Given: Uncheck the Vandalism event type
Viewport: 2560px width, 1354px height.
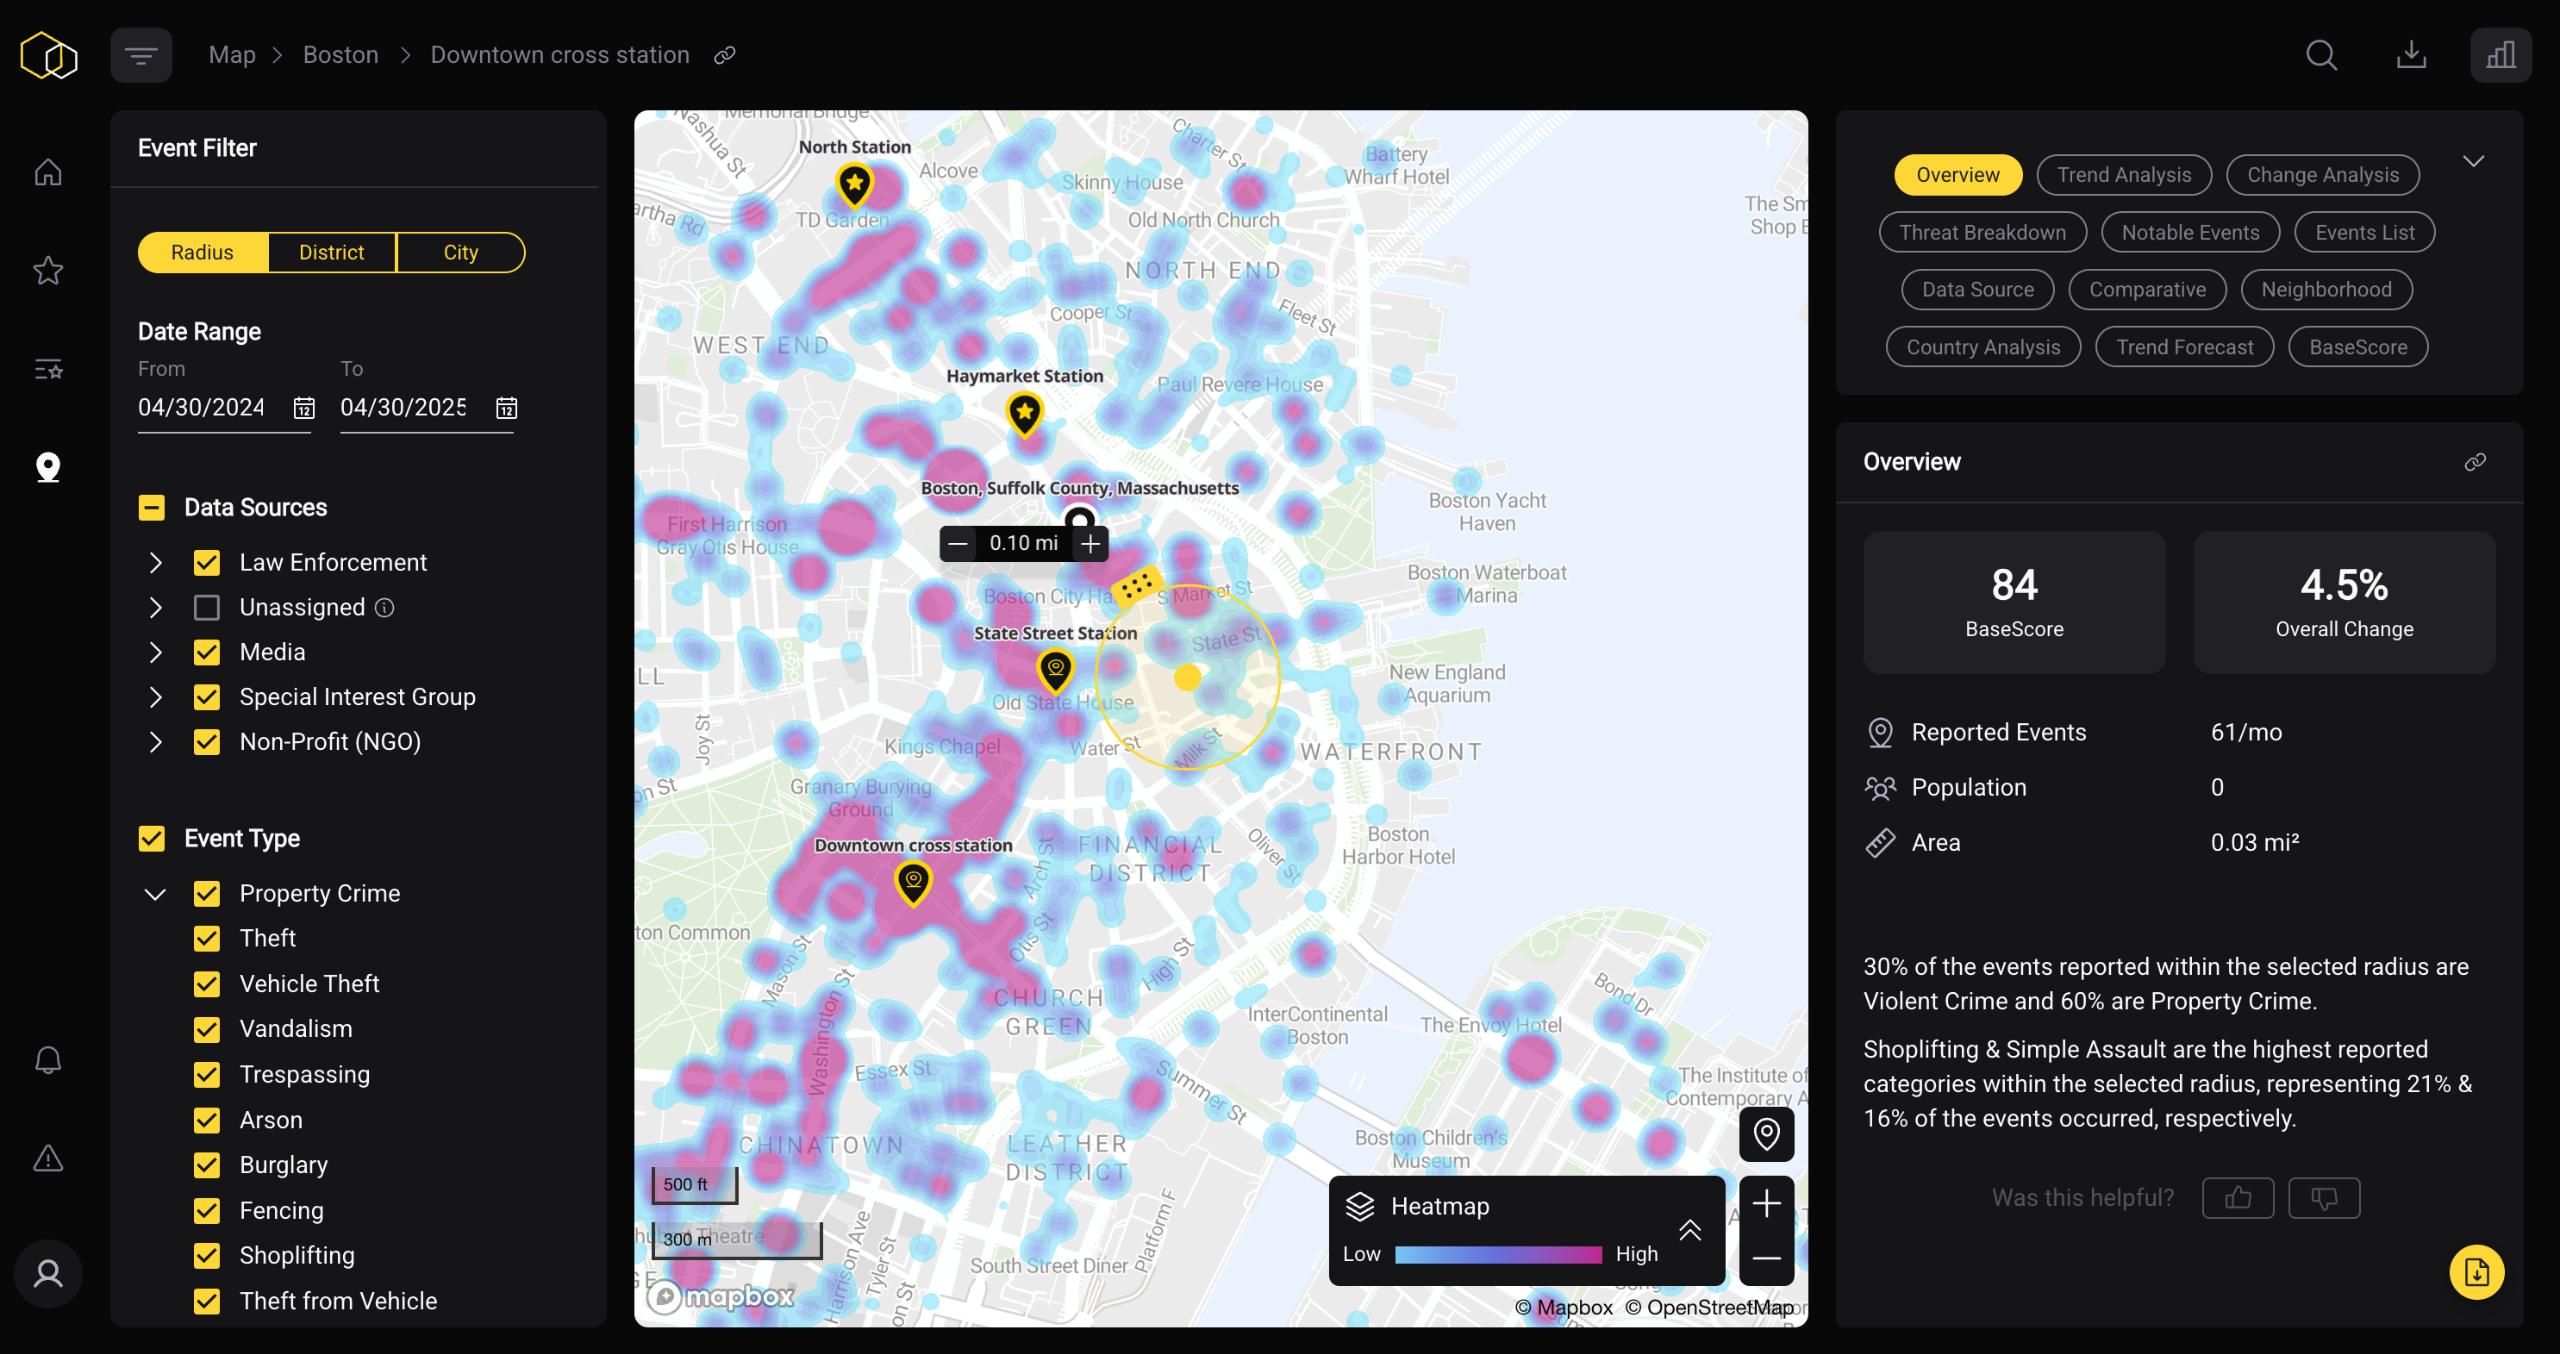Looking at the screenshot, I should pyautogui.click(x=207, y=1029).
